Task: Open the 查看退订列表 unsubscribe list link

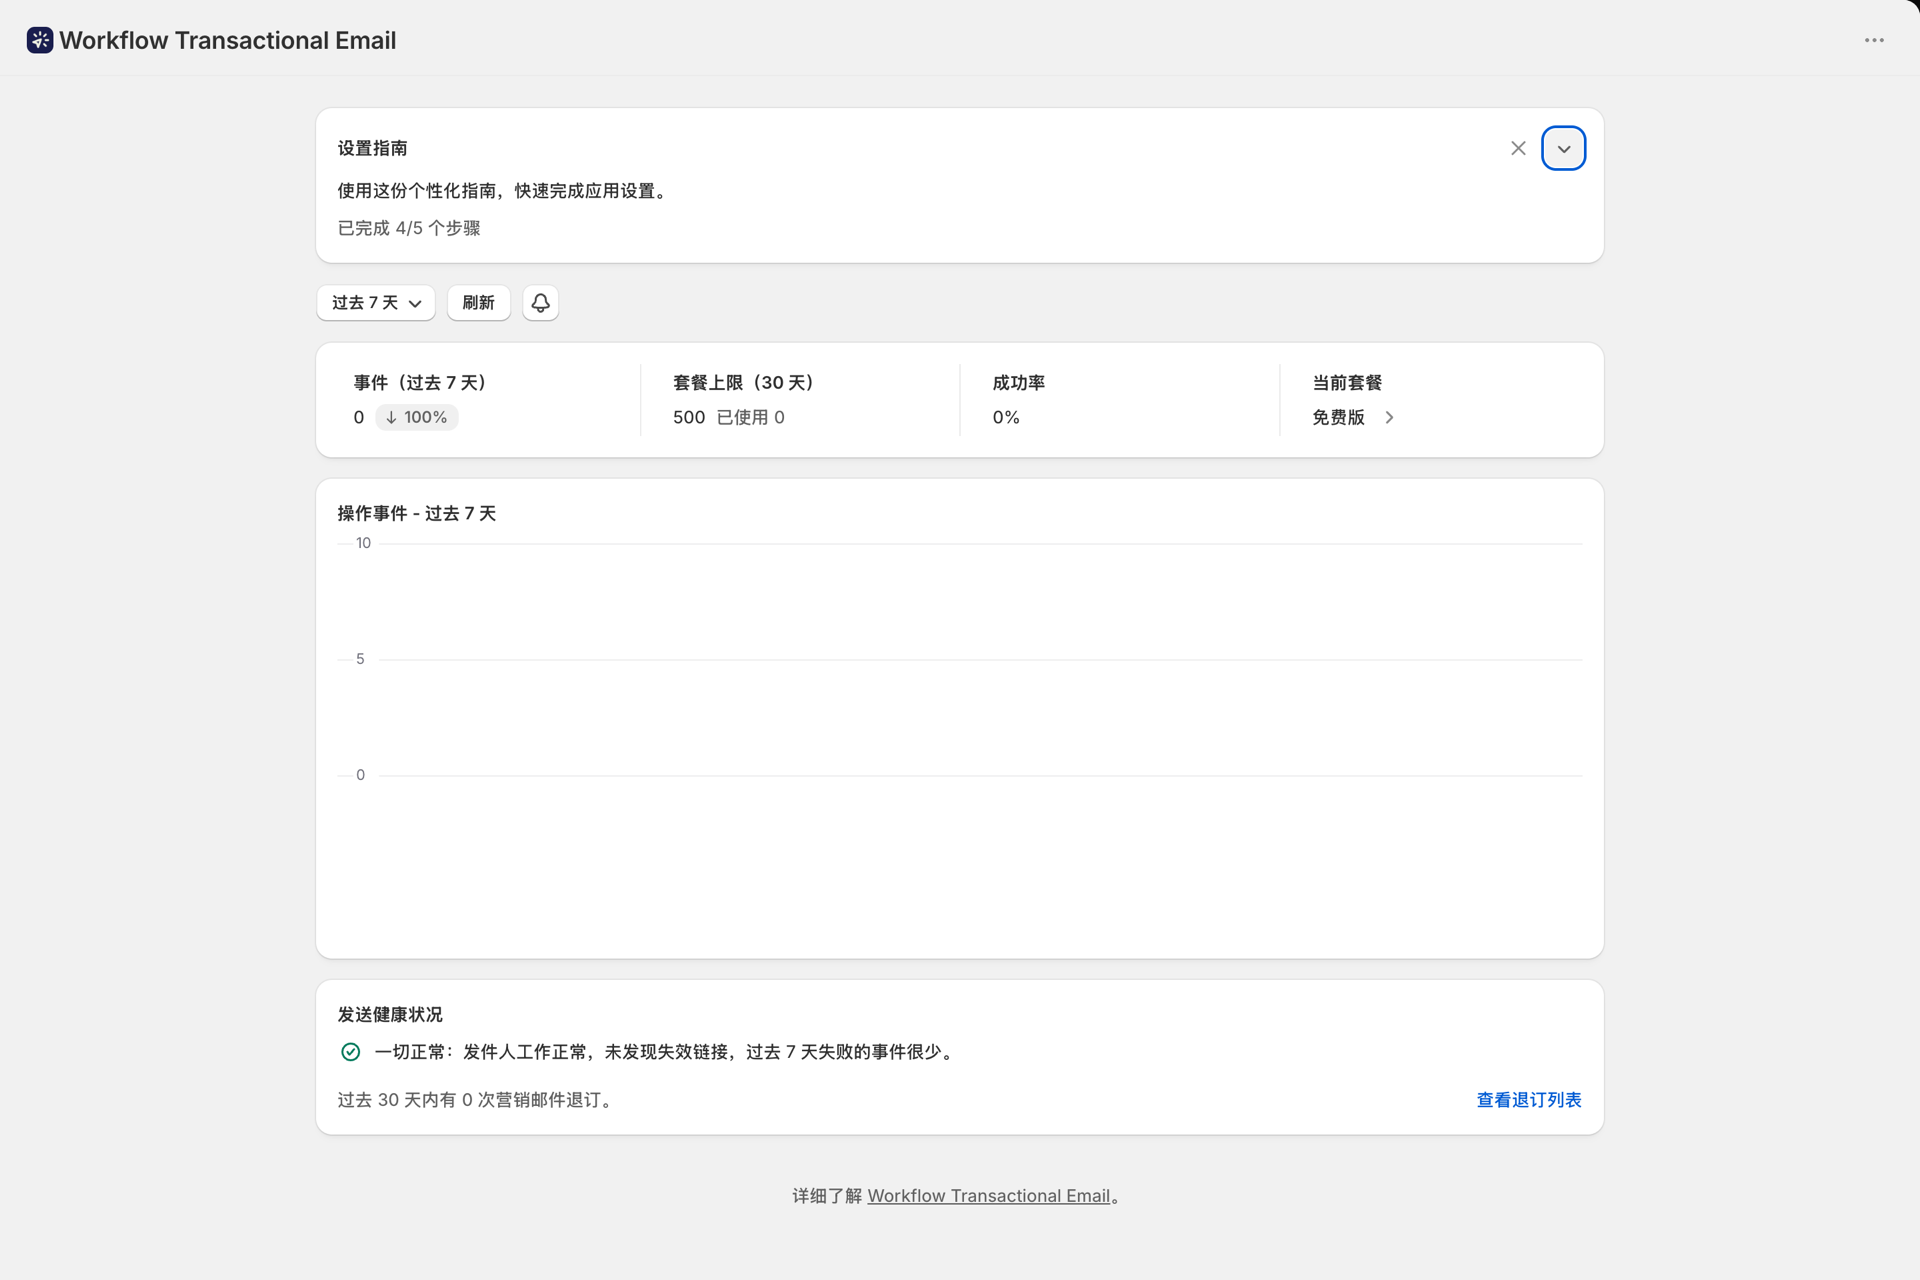Action: (x=1528, y=1100)
